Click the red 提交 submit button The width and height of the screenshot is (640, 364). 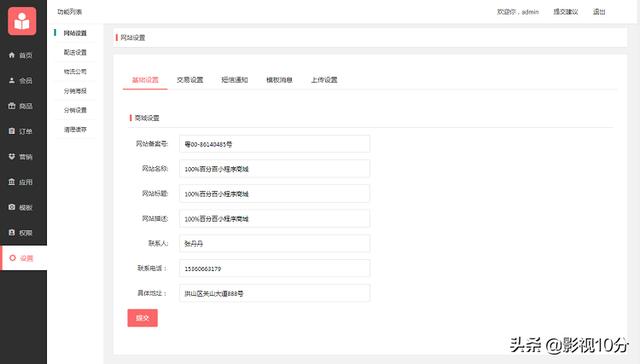click(142, 318)
